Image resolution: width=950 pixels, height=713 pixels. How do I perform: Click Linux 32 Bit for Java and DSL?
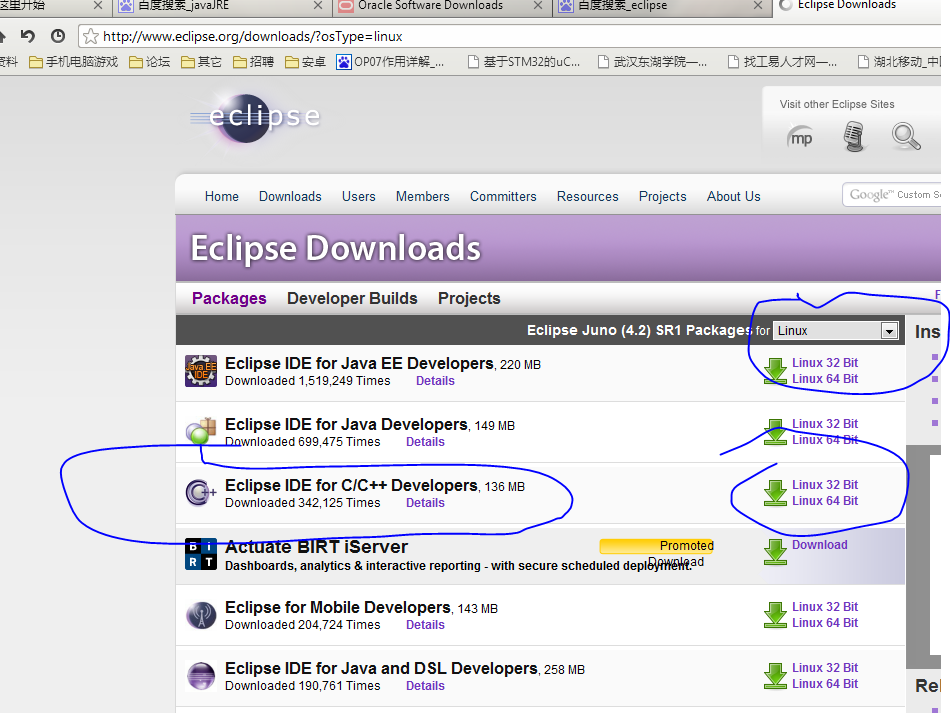[x=825, y=668]
